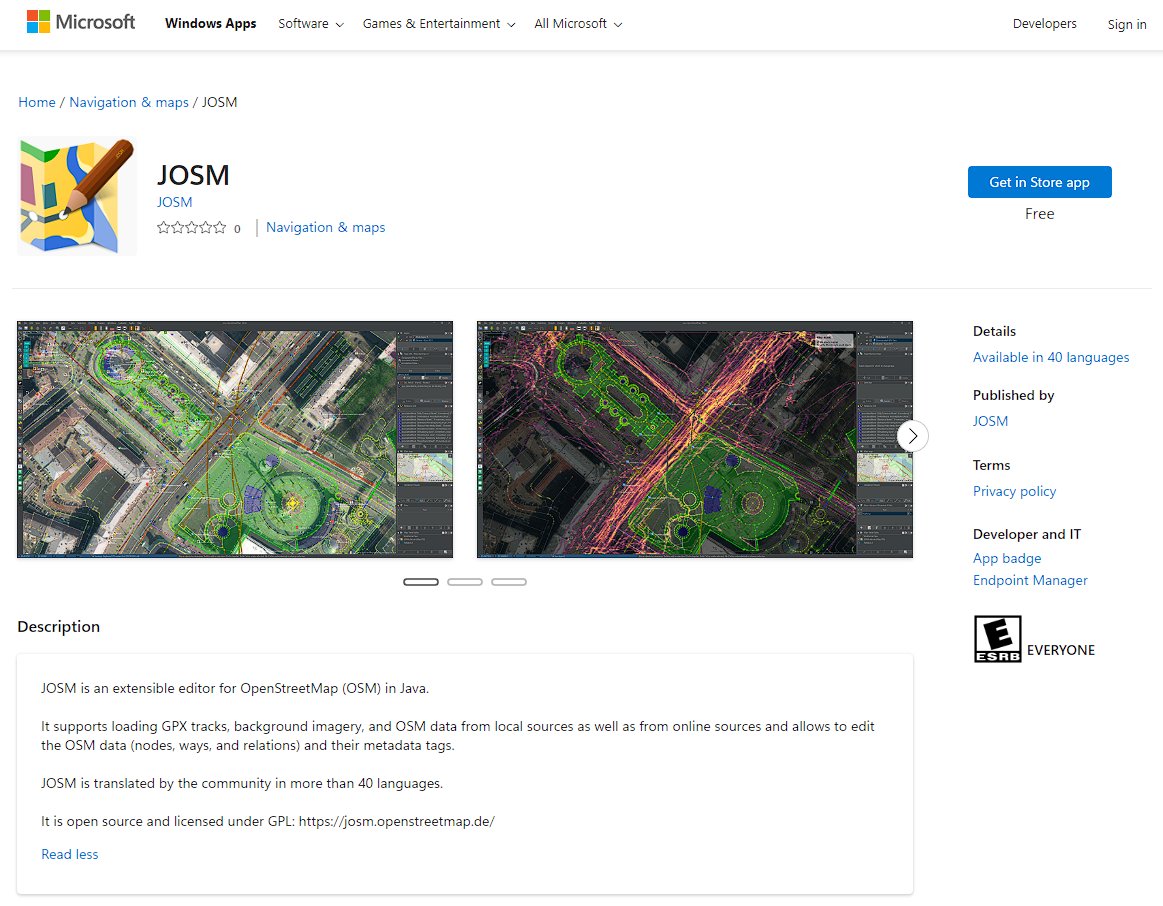Select first carousel page indicator

click(421, 582)
